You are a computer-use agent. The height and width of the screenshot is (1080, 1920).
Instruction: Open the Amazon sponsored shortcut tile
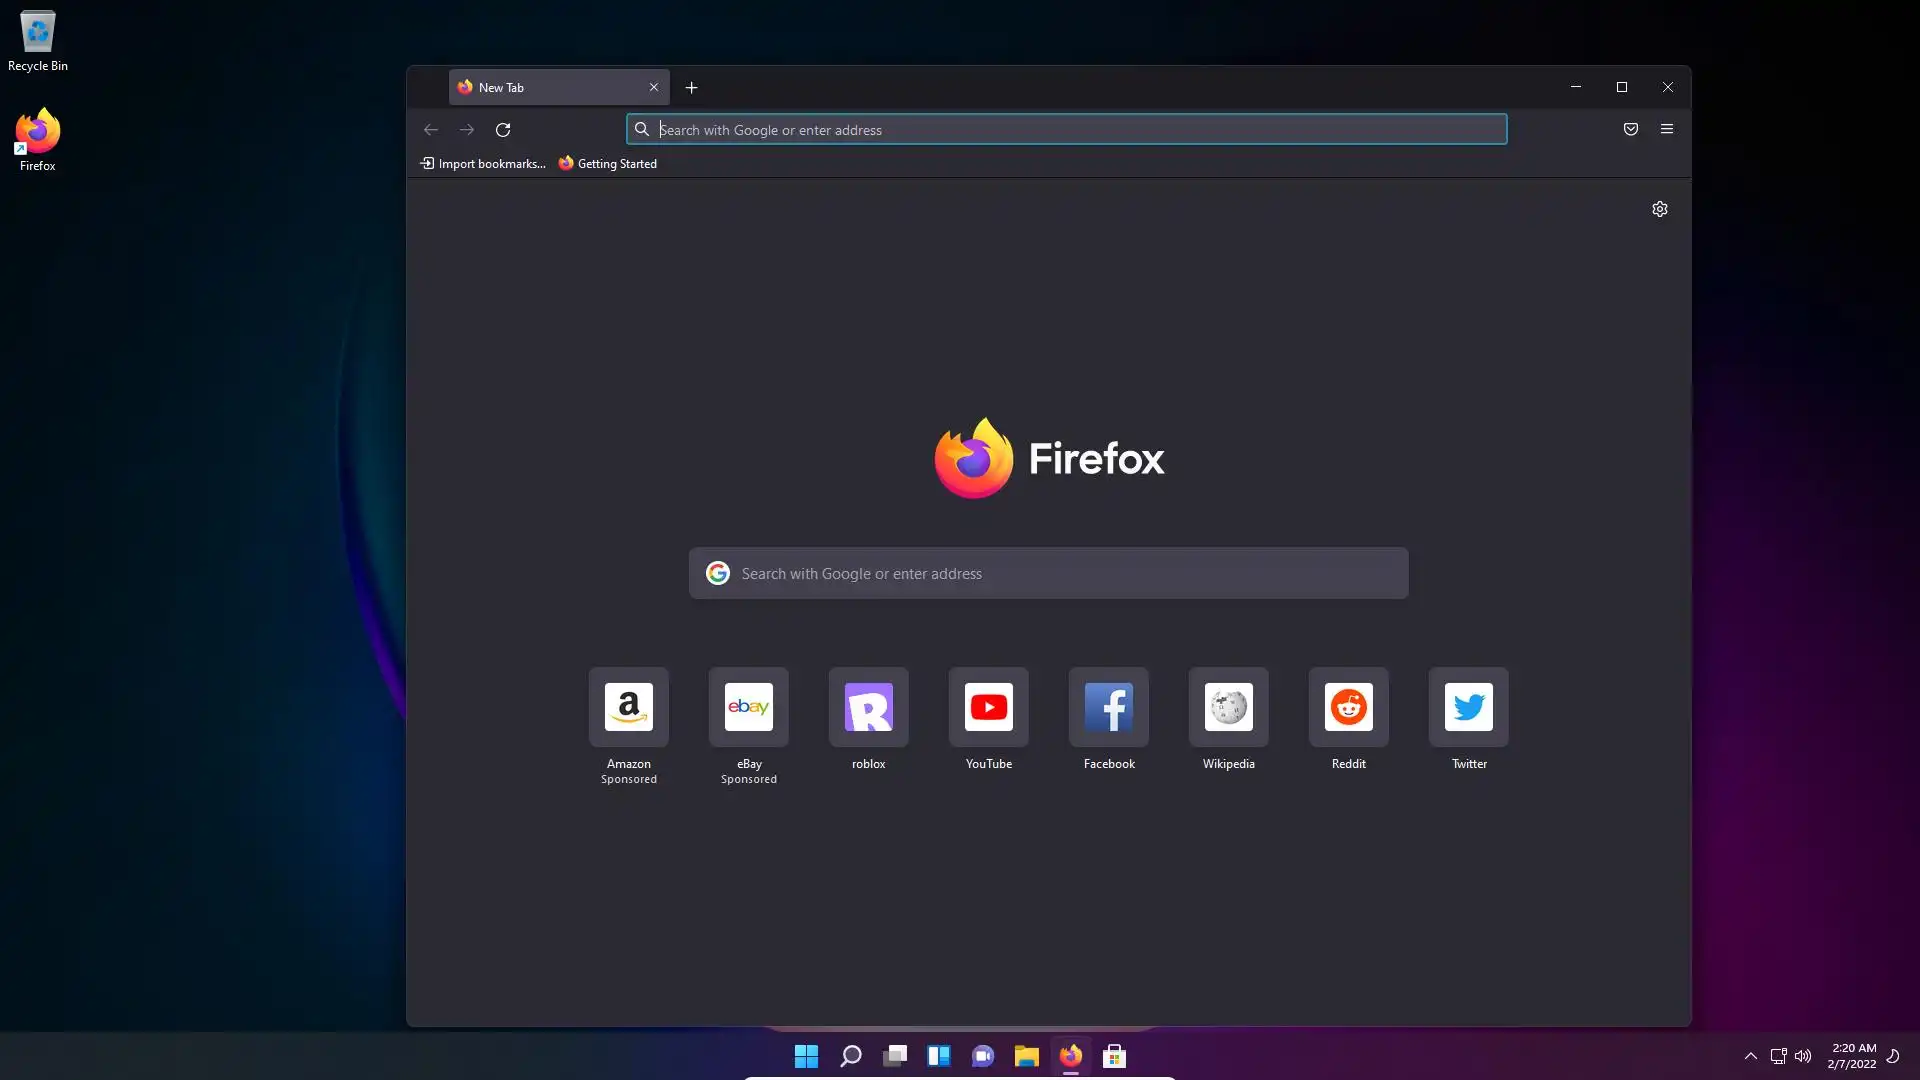point(628,707)
